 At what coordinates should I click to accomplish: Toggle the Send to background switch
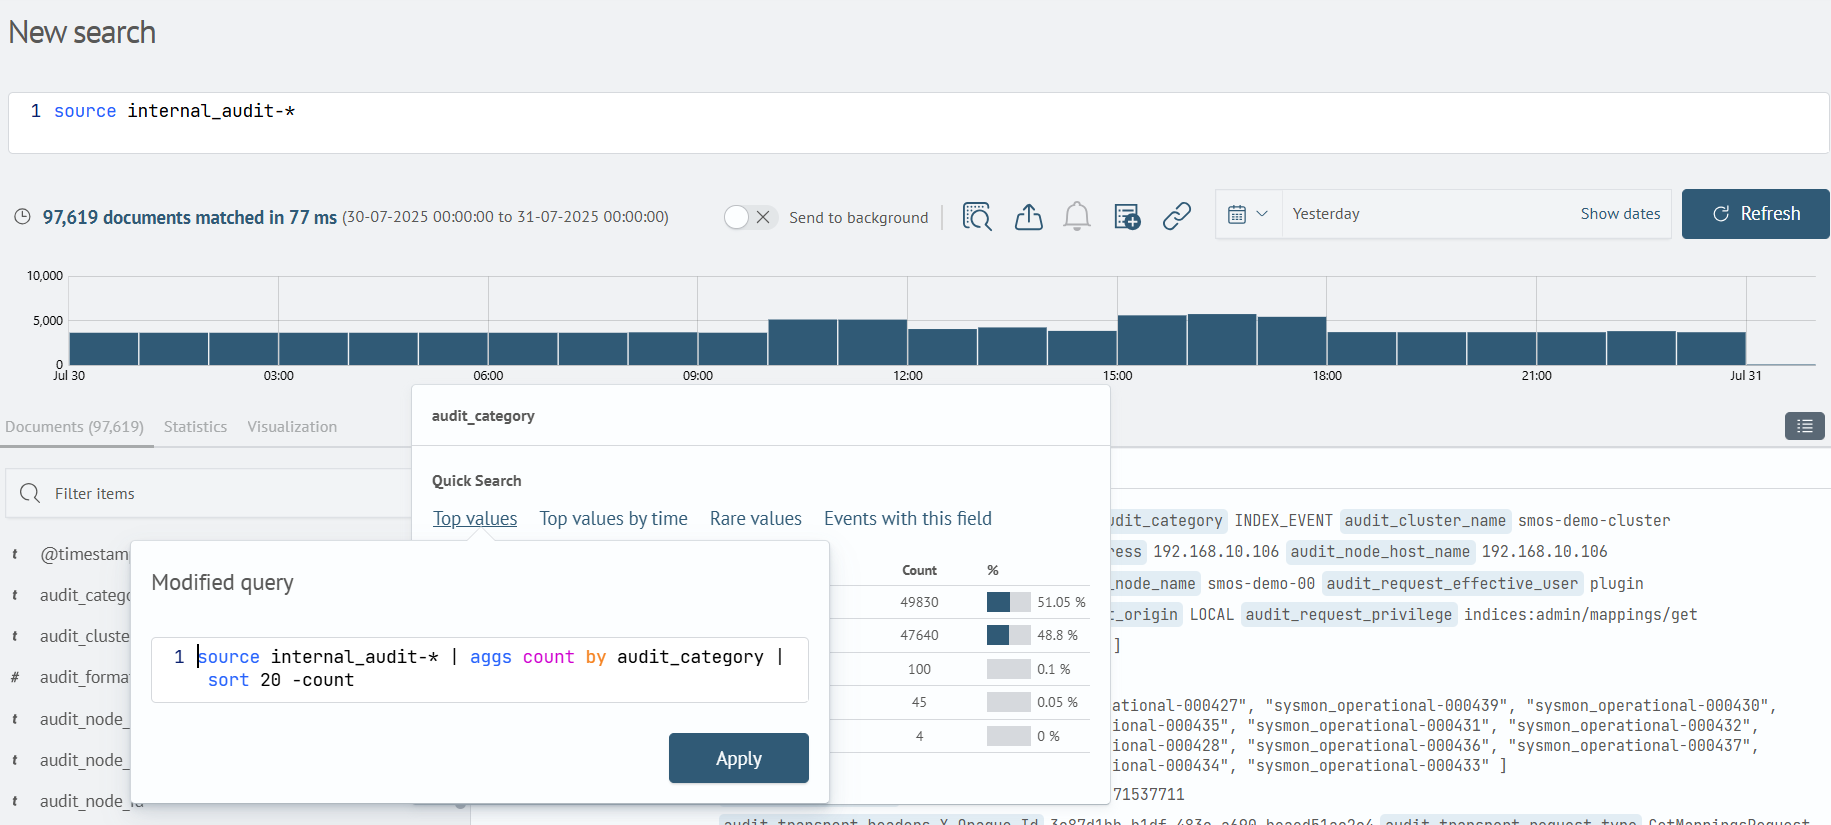[750, 217]
